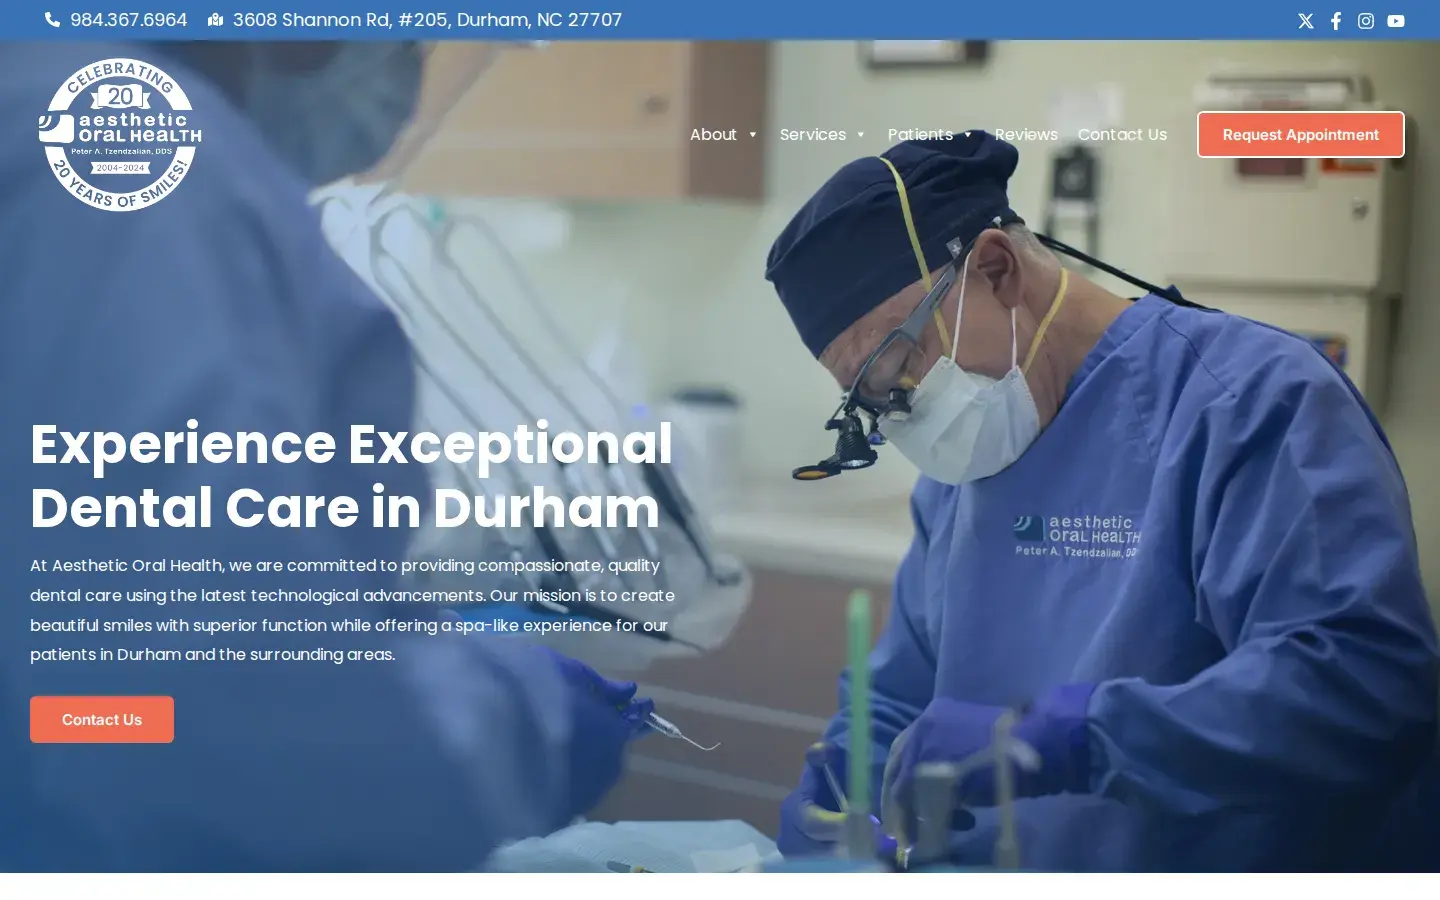This screenshot has height=900, width=1440.
Task: Open the About menu
Action: 713,134
